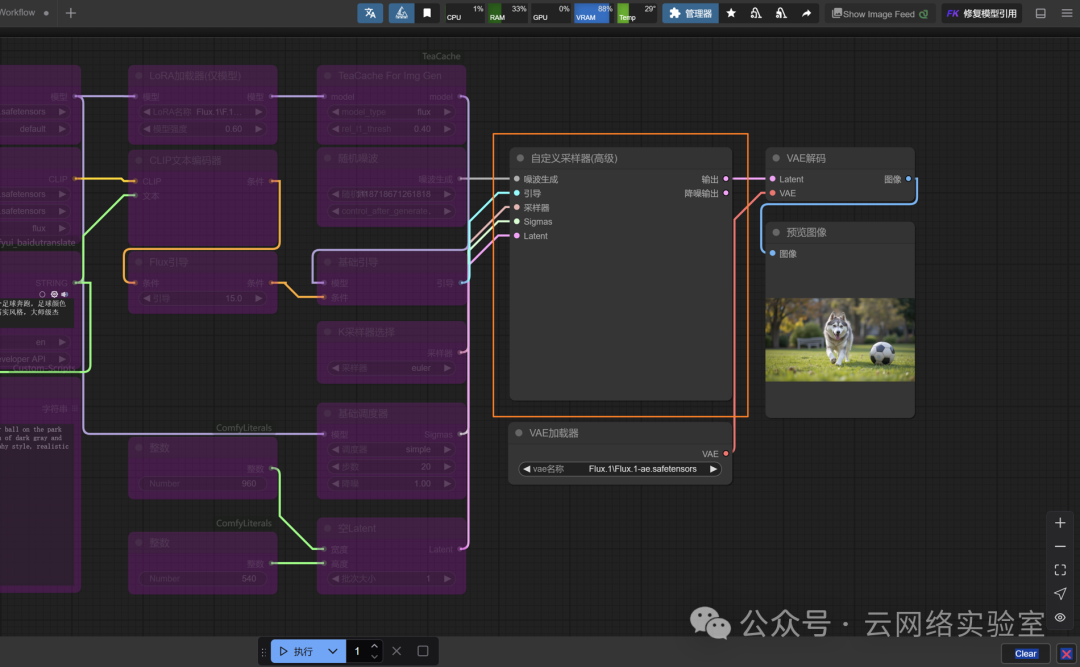This screenshot has height=667, width=1080.
Task: Toggle link visibility with the eye icon
Action: 1060,617
